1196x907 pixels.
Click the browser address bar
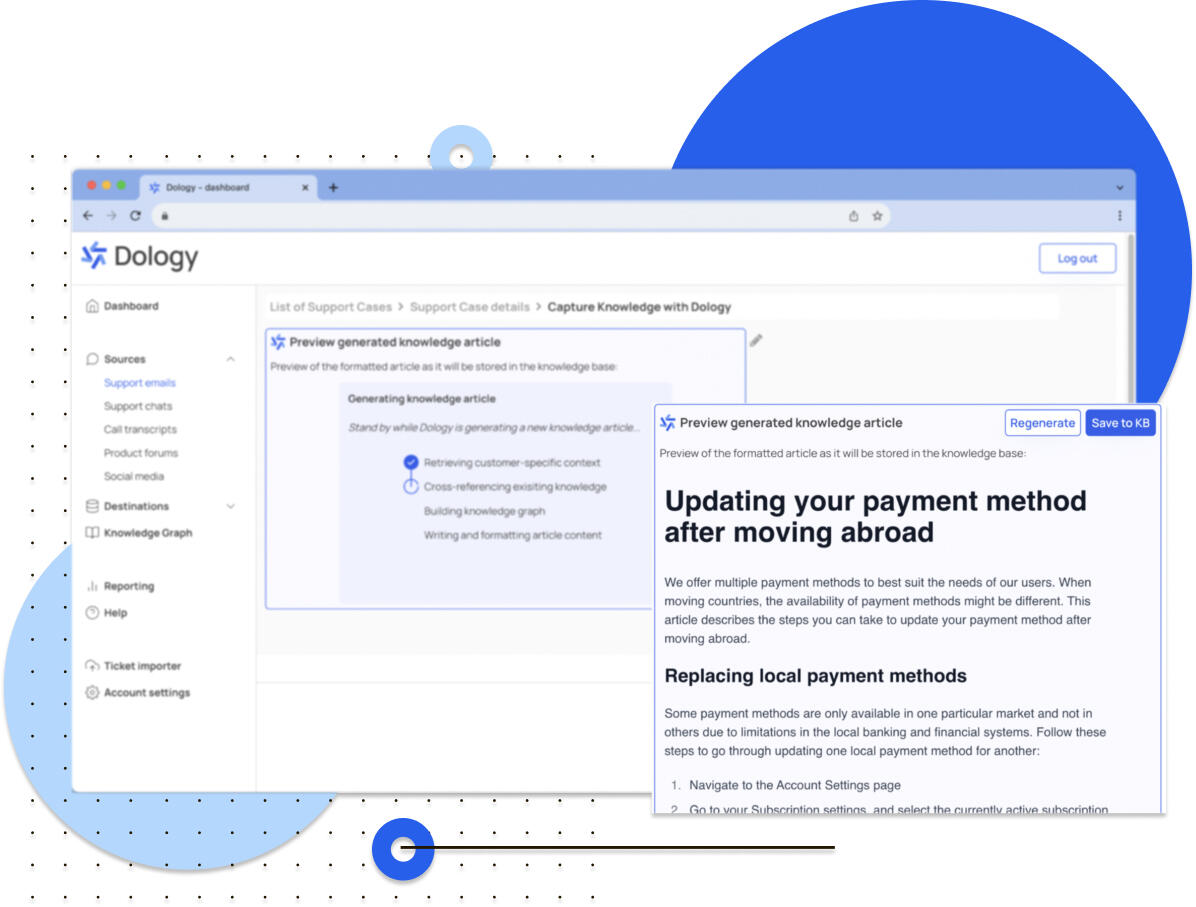tap(500, 216)
